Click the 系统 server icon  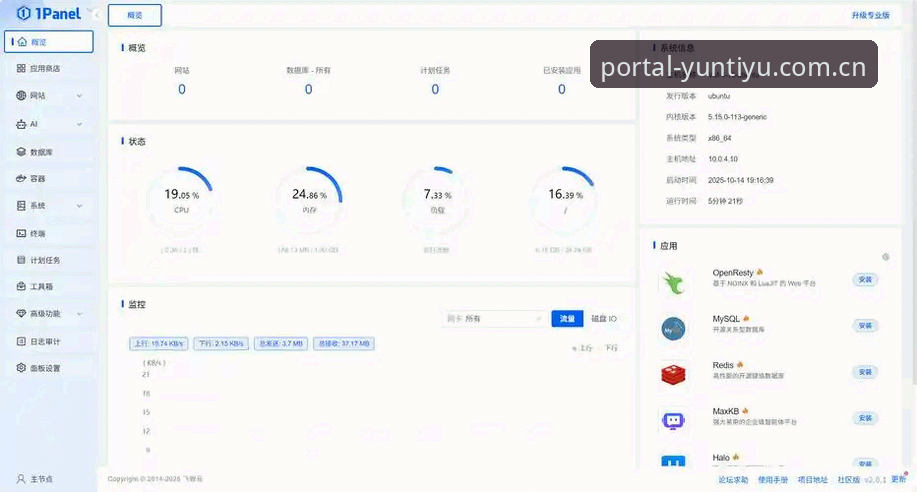(x=21, y=205)
